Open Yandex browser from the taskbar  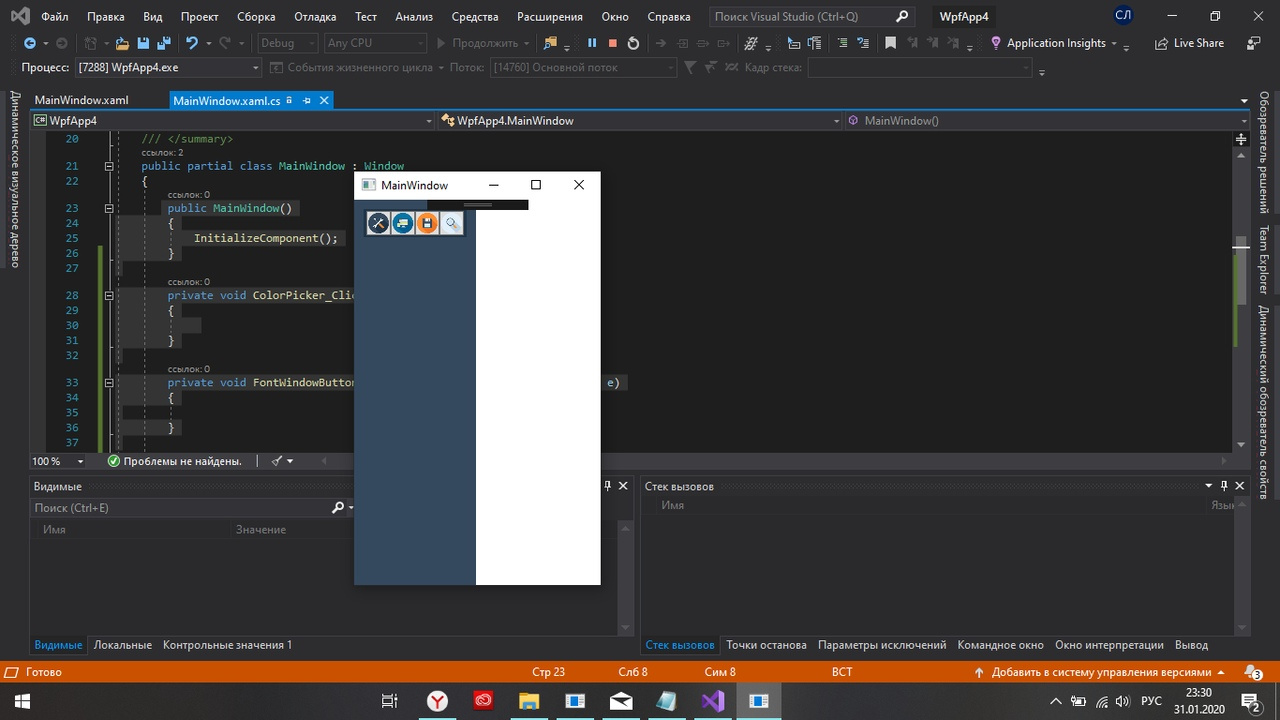click(437, 701)
